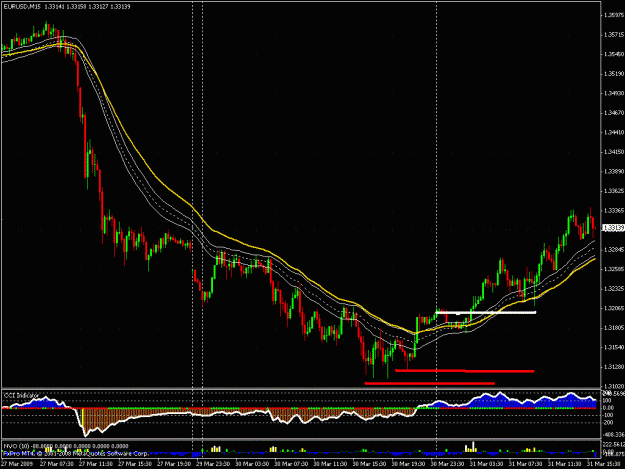Click the 30 Mar 19:30 time label
Viewport: 625px width, 469px height.
(x=408, y=464)
